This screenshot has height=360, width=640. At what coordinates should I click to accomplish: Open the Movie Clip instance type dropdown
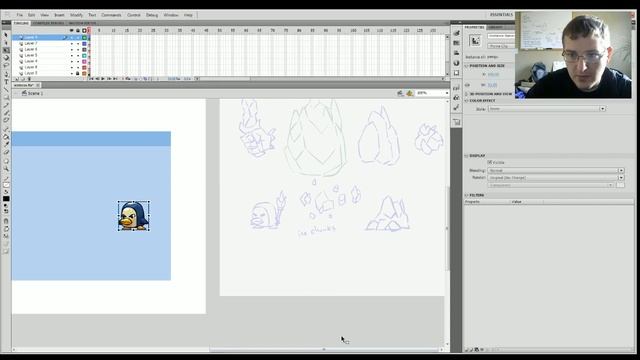coord(502,46)
